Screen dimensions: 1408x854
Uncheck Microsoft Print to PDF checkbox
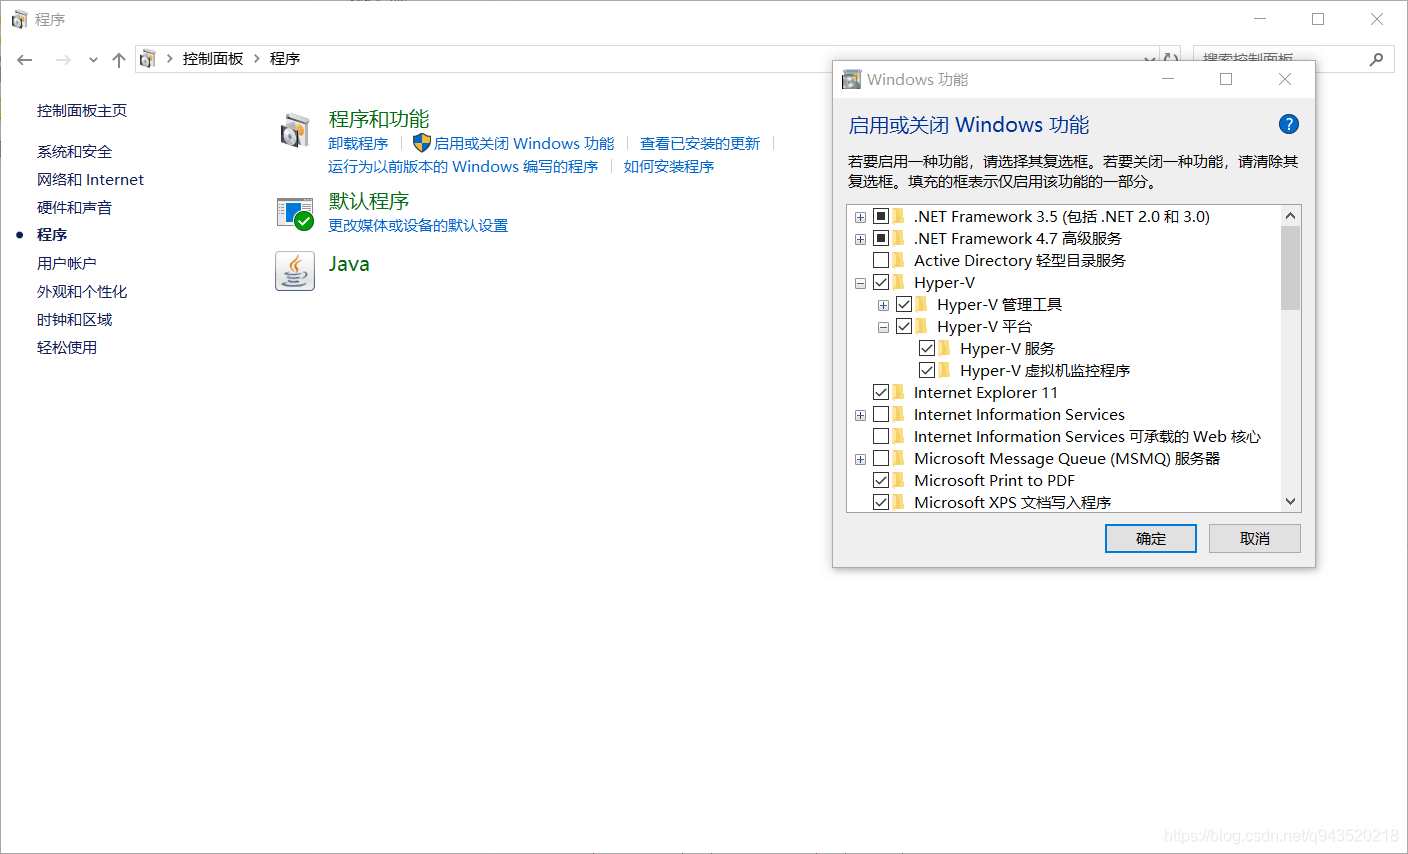click(x=881, y=480)
